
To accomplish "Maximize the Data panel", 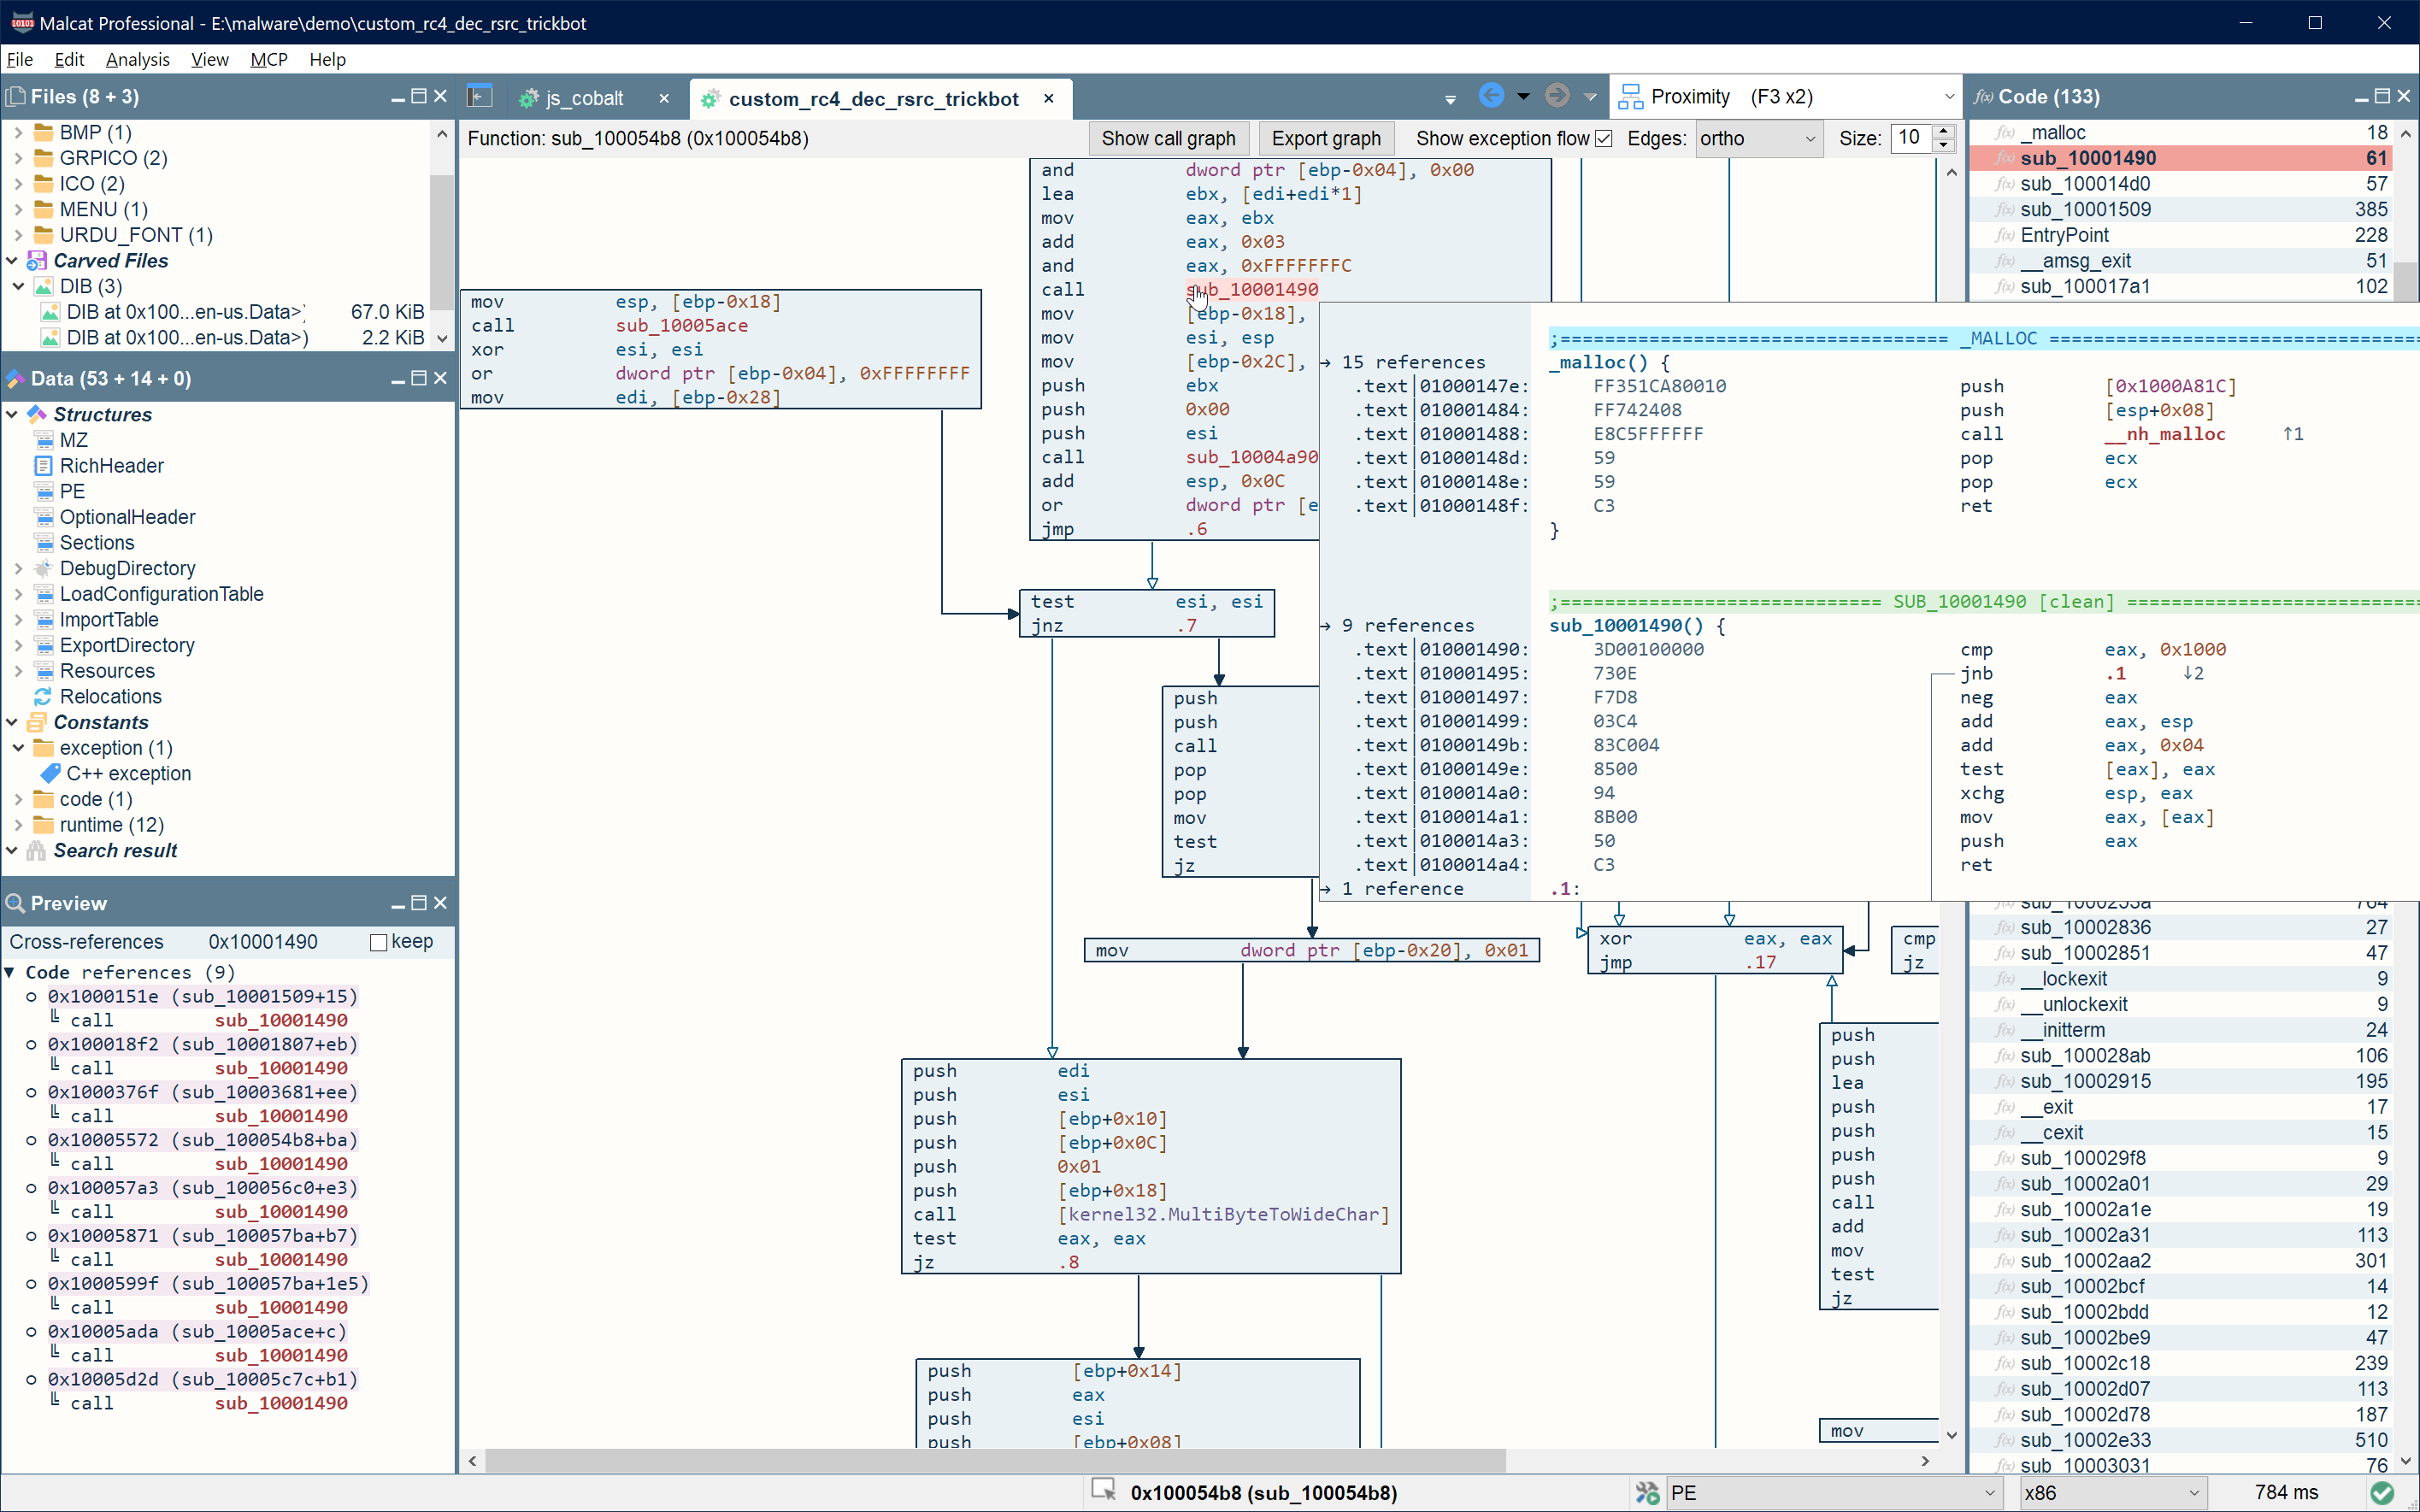I will pyautogui.click(x=419, y=378).
